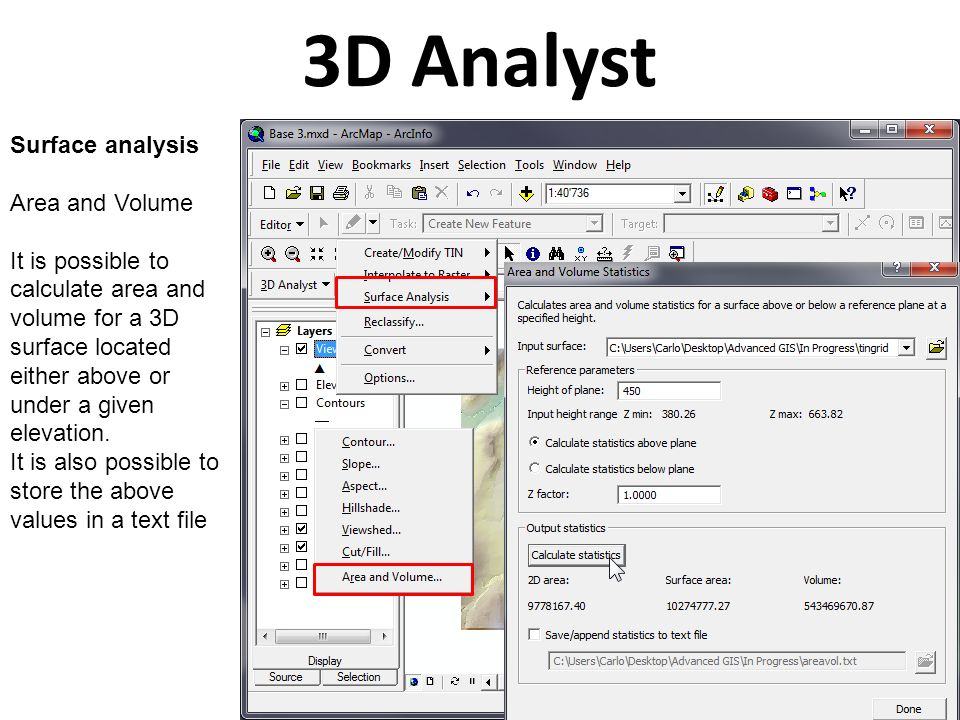Click the Done button

[x=908, y=709]
